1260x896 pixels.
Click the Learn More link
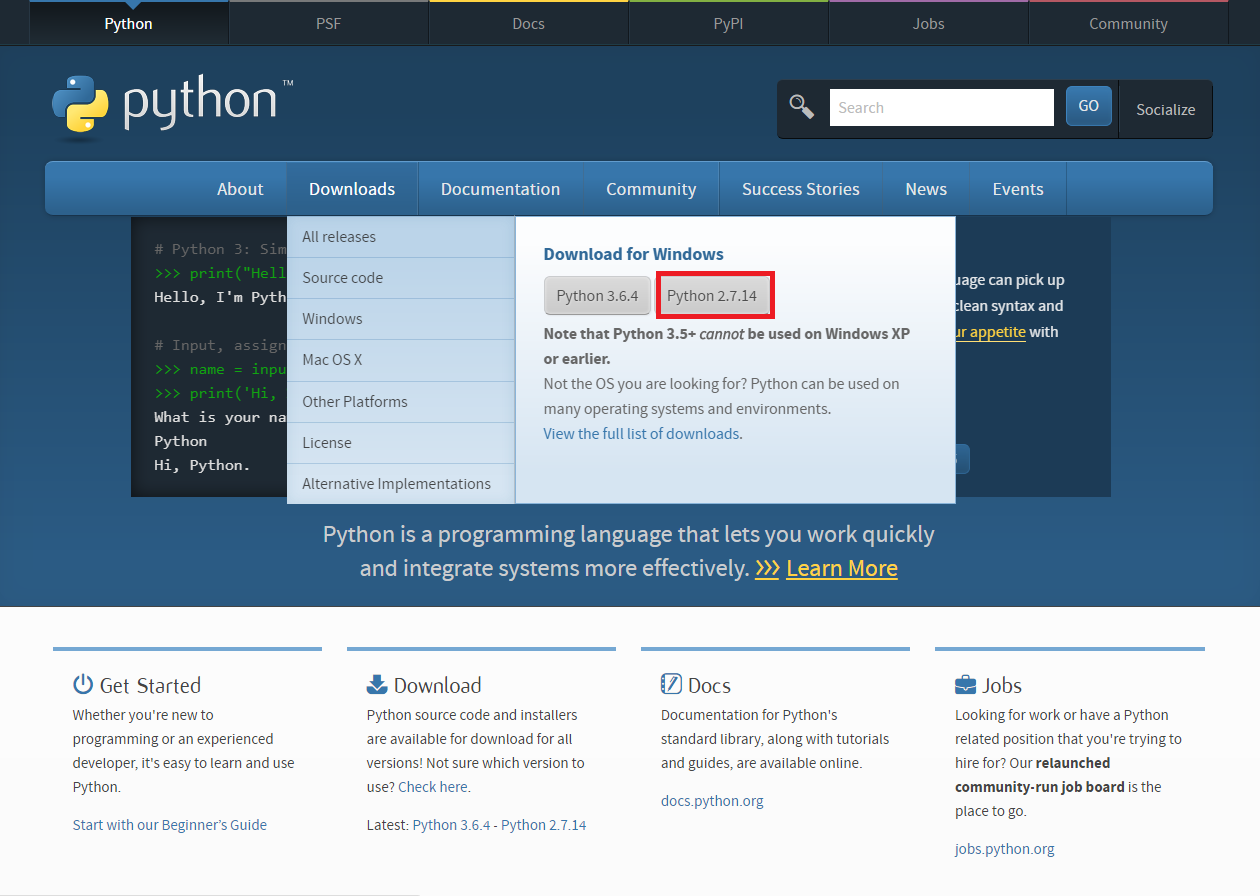[842, 568]
